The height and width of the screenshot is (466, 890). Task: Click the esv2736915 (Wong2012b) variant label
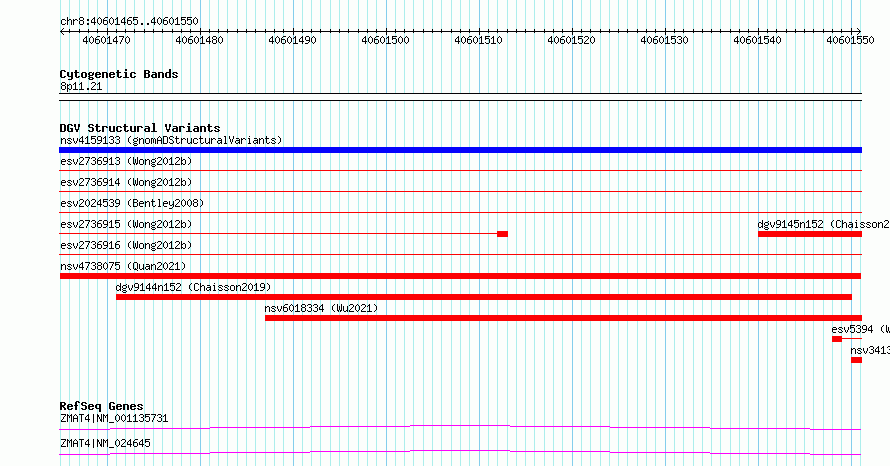point(126,224)
